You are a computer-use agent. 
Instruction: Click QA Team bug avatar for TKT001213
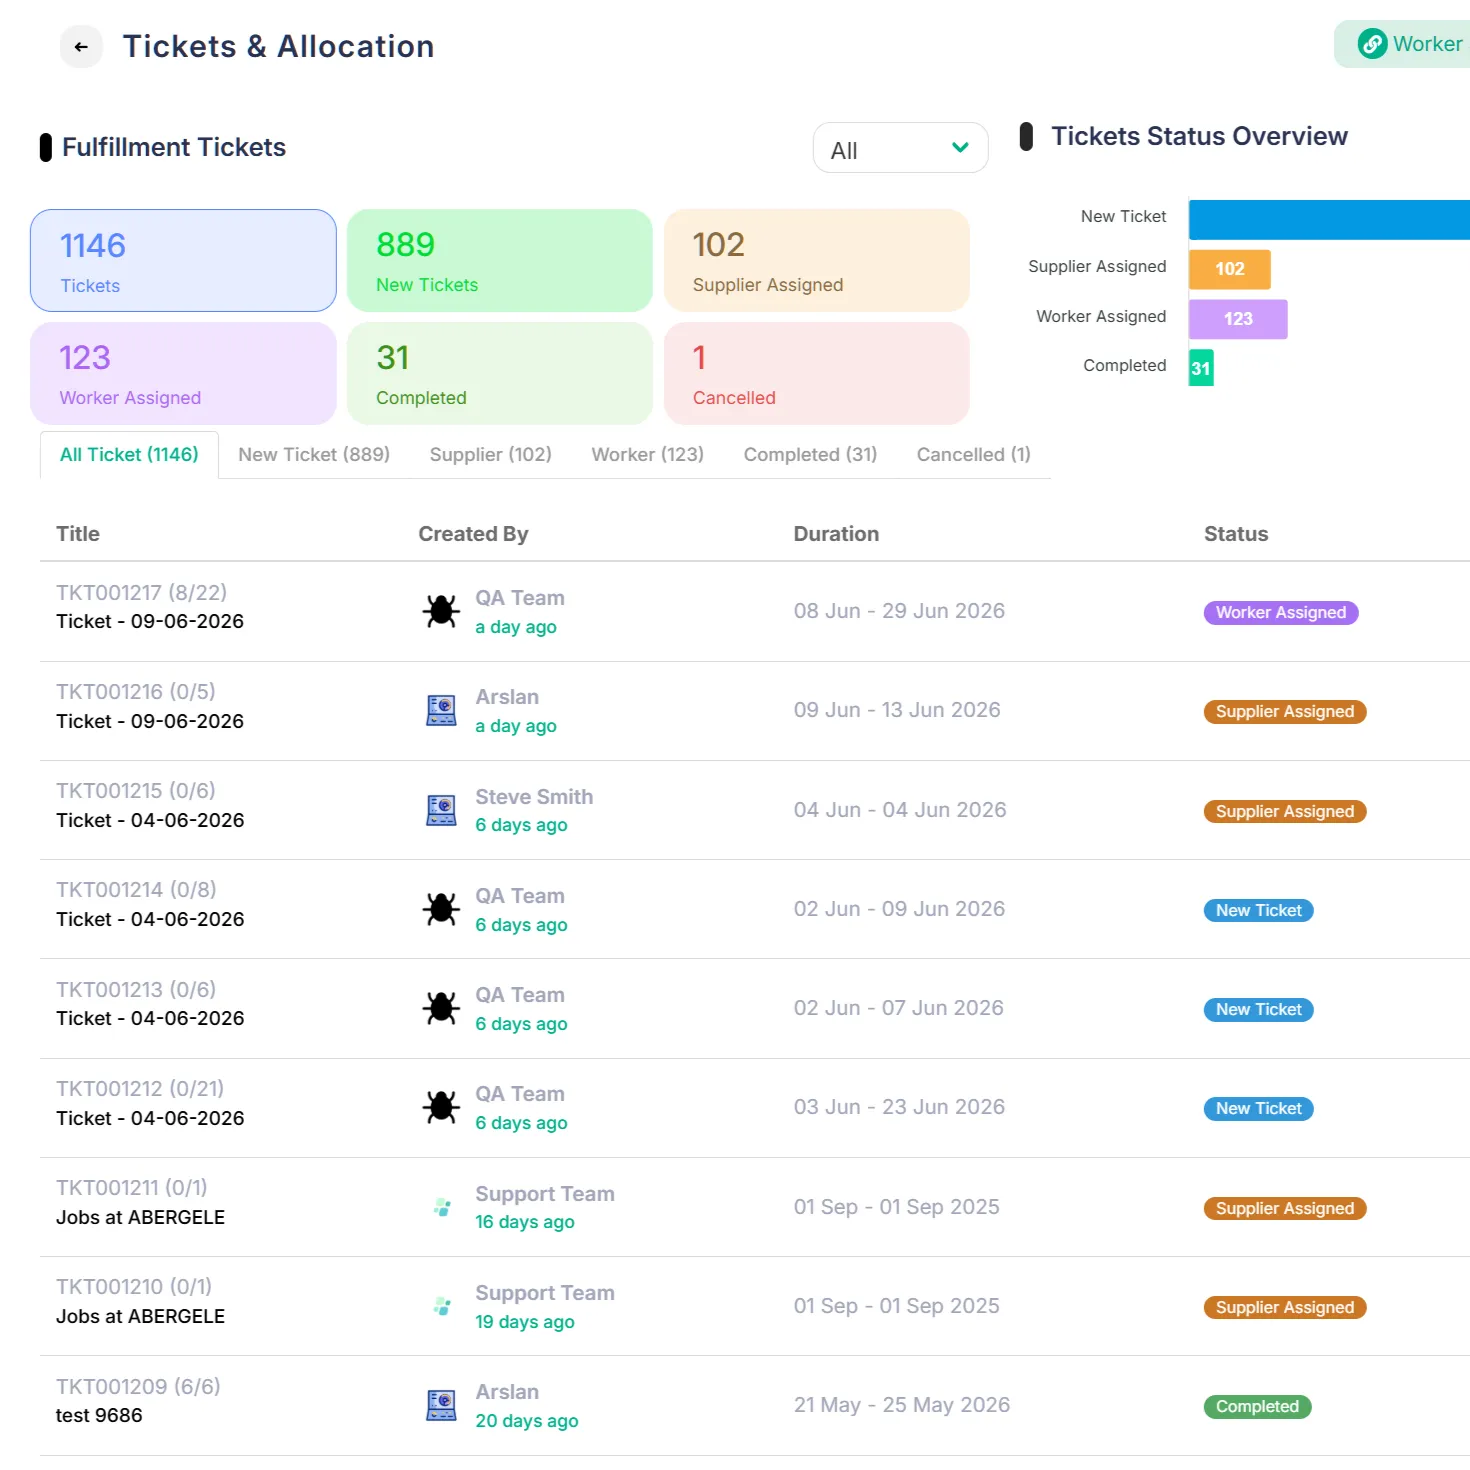coord(441,1008)
